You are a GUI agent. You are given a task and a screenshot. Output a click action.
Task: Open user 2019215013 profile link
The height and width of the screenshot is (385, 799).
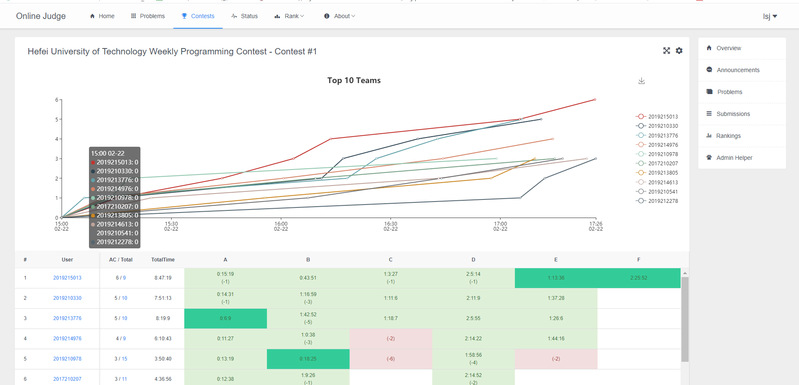click(x=67, y=278)
